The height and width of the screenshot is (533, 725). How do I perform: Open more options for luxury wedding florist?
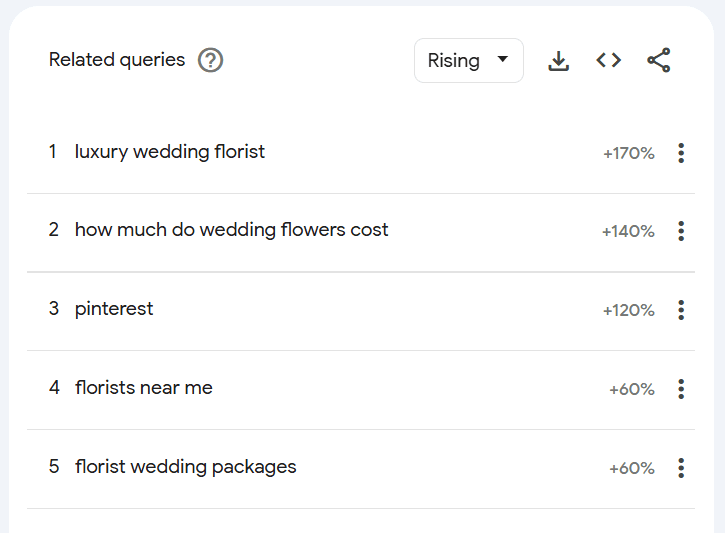tap(681, 153)
